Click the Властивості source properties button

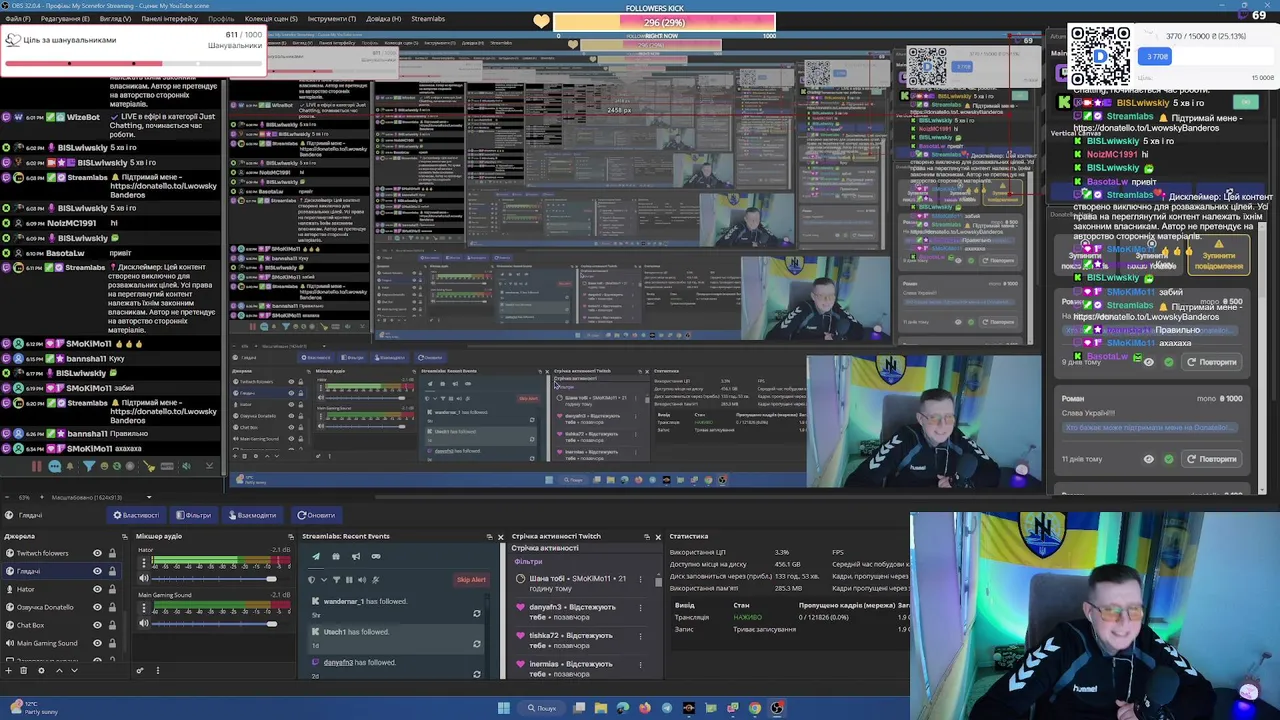pos(136,515)
